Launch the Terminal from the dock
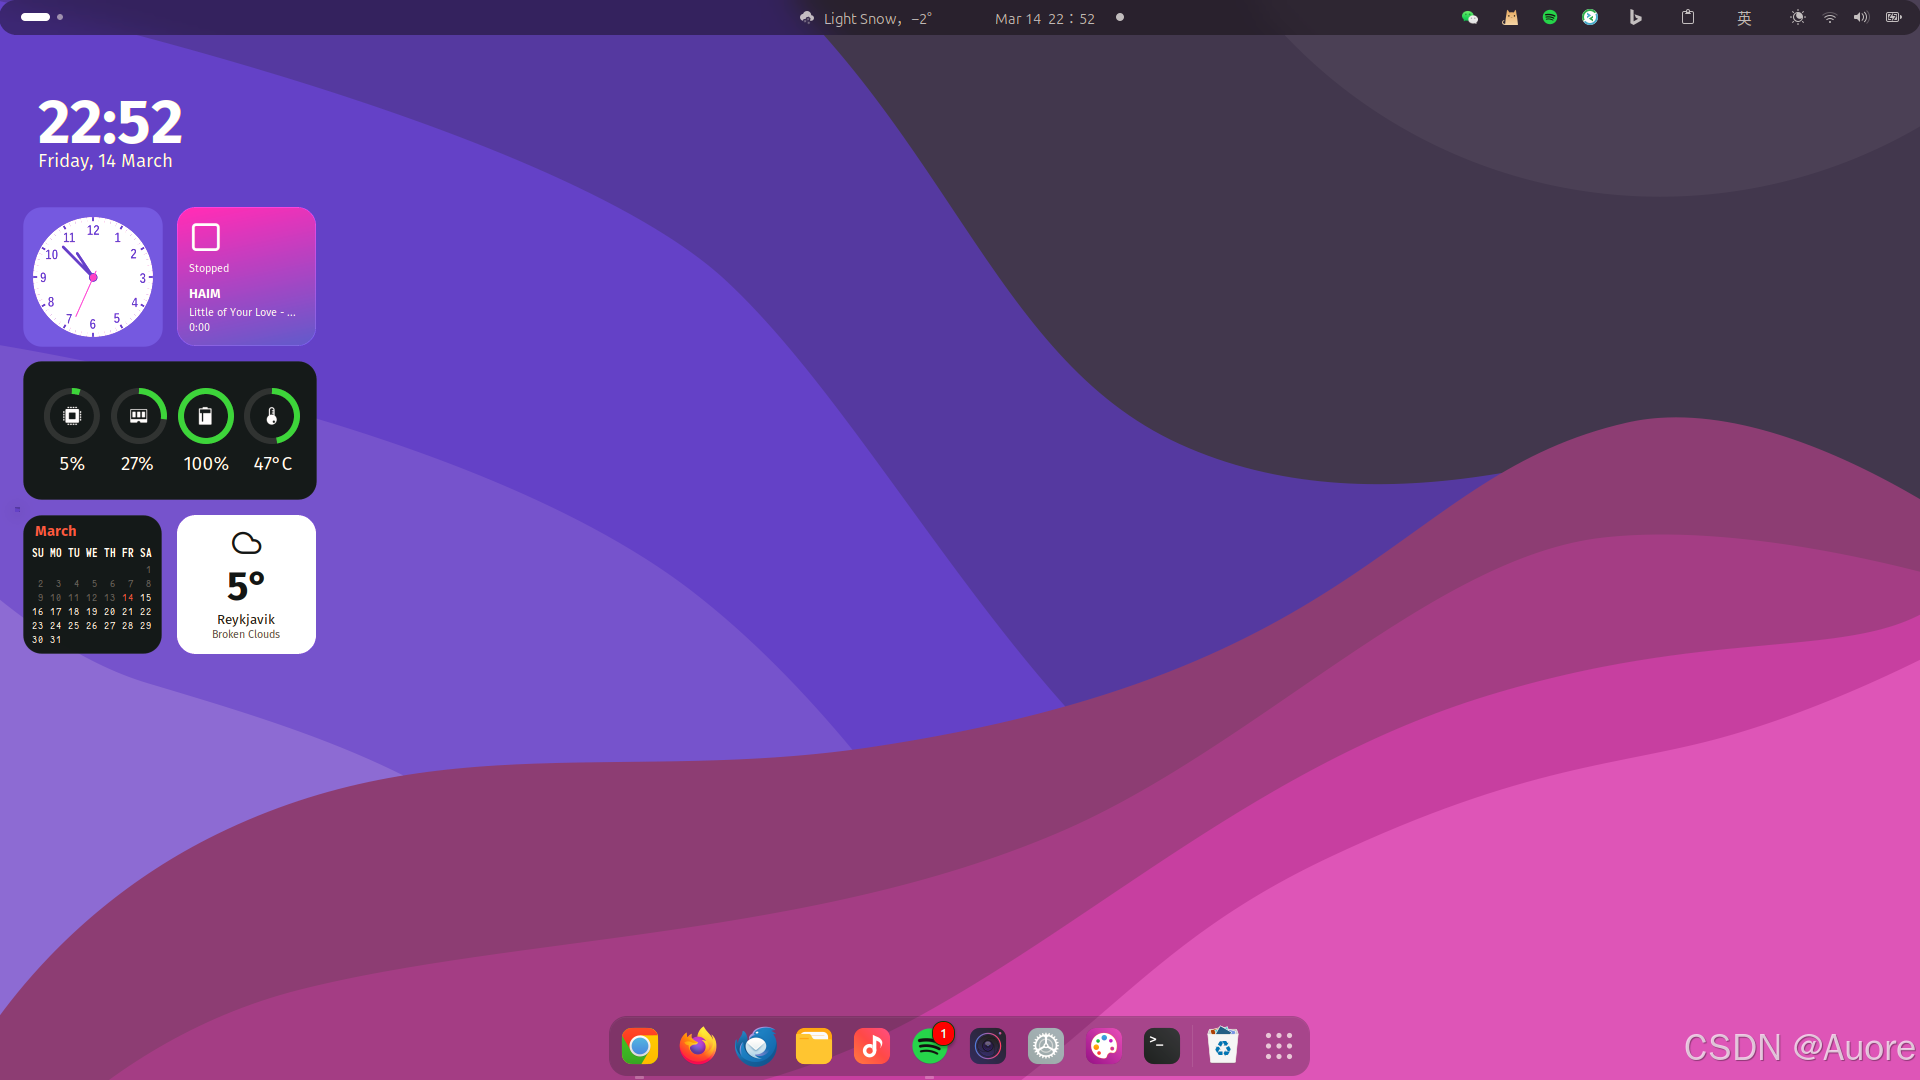The width and height of the screenshot is (1920, 1080). (1161, 1046)
